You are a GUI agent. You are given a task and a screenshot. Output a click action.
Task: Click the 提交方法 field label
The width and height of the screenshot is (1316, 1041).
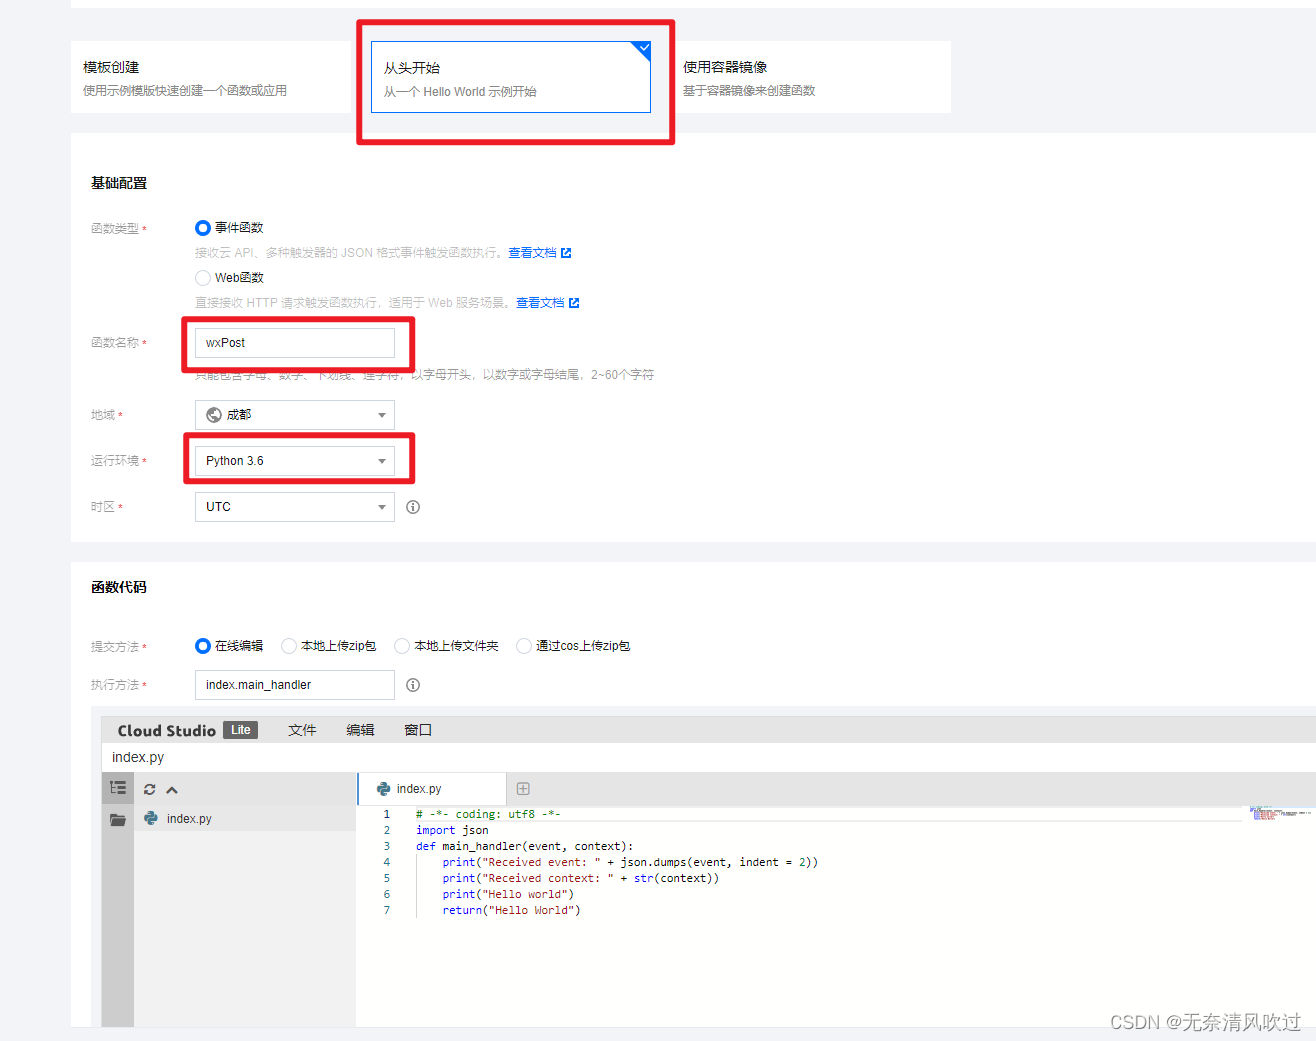pos(115,647)
